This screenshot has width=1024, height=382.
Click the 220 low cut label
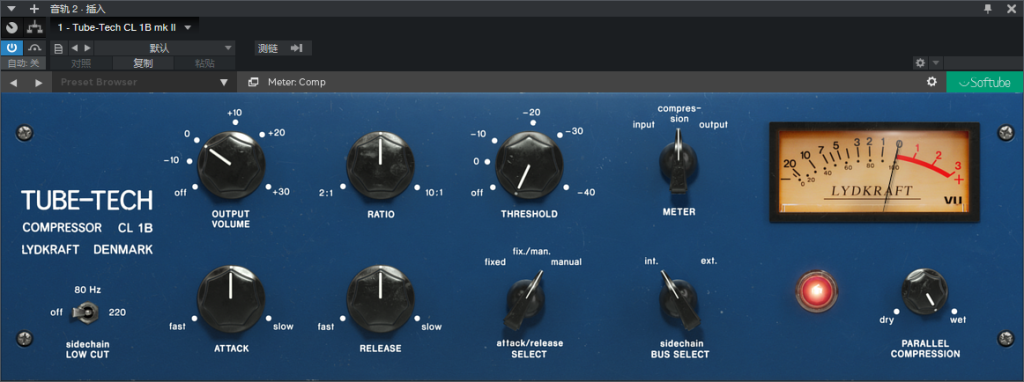(117, 312)
